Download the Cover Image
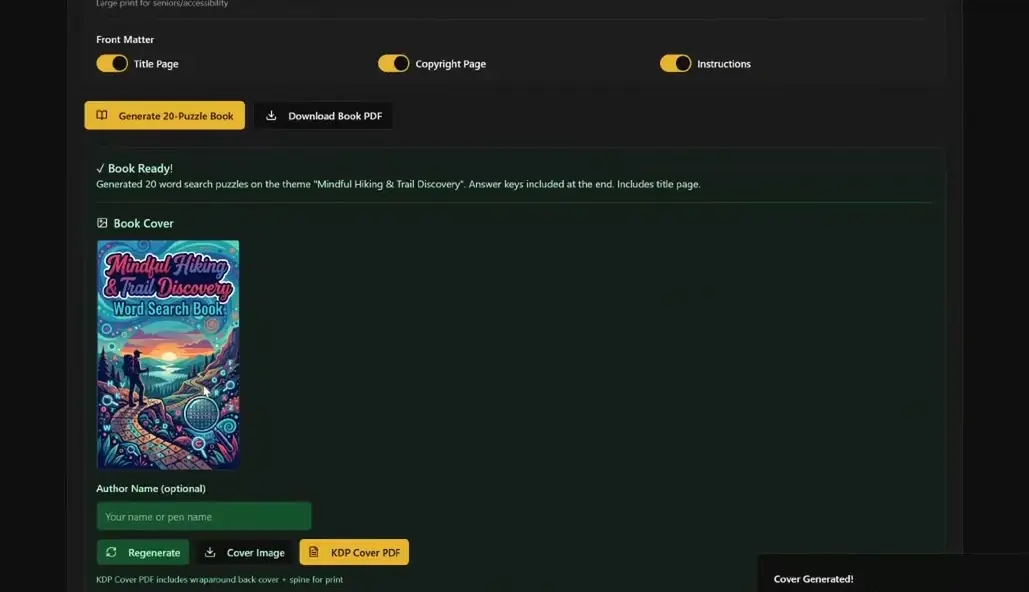Image resolution: width=1029 pixels, height=592 pixels. [x=245, y=553]
